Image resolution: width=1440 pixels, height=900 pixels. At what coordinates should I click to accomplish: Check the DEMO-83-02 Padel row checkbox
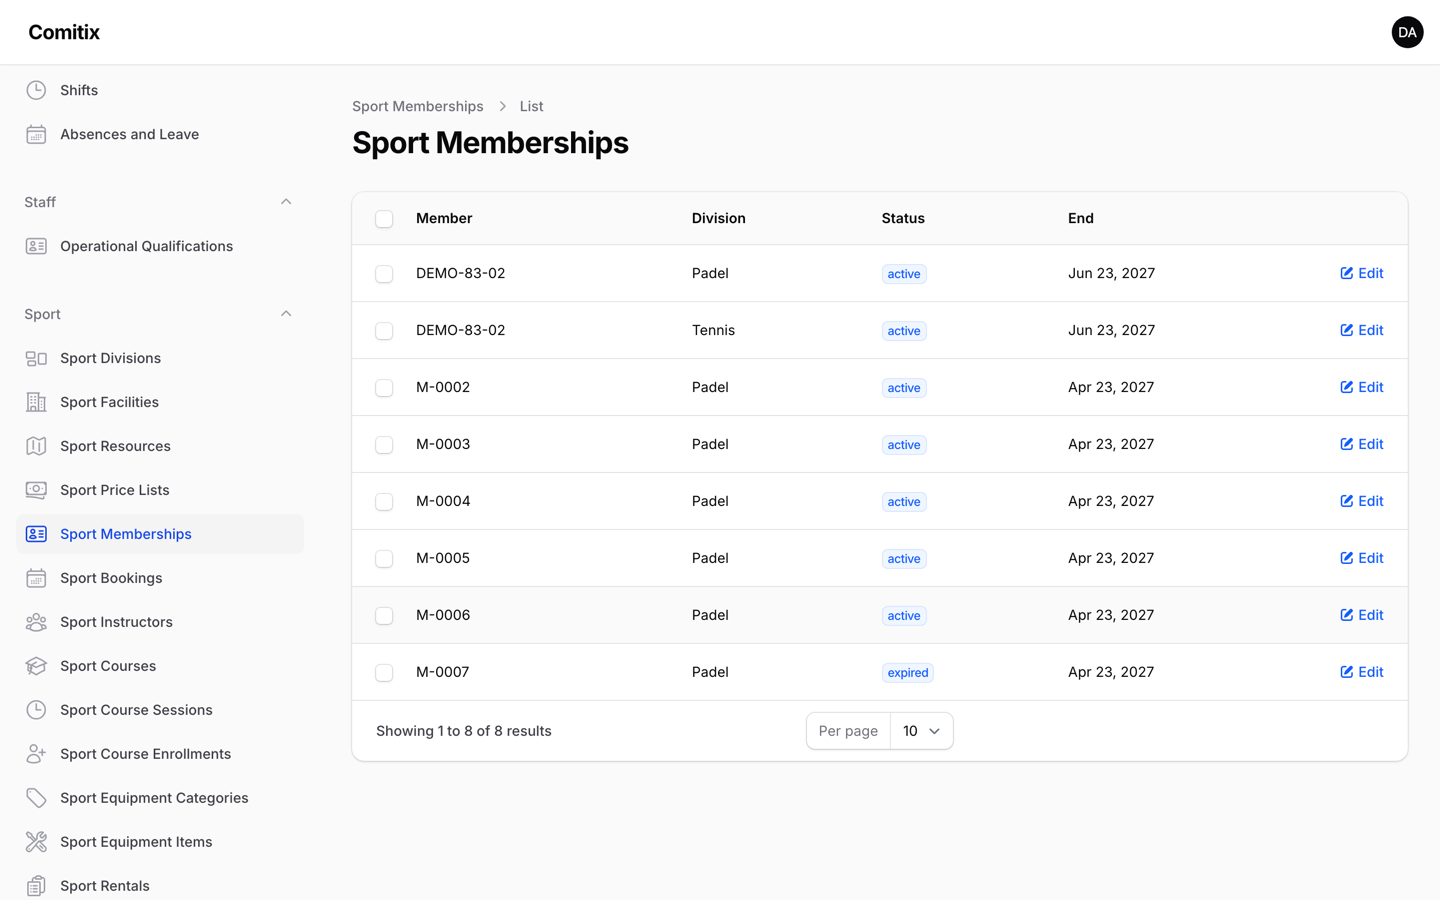pos(384,274)
